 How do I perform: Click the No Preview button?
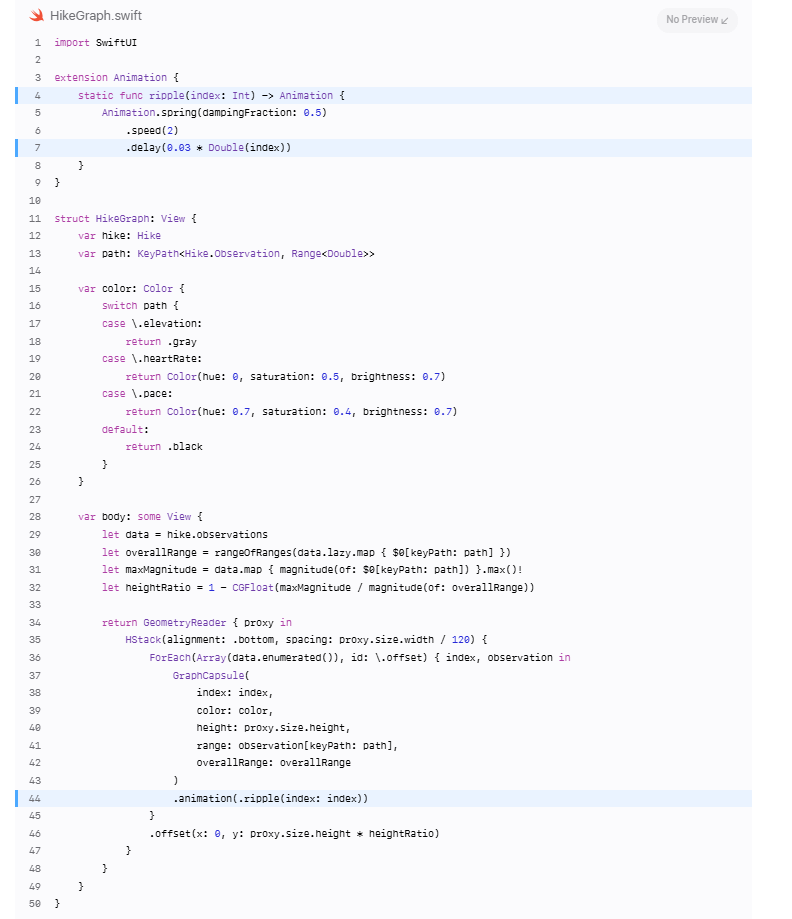click(x=697, y=19)
